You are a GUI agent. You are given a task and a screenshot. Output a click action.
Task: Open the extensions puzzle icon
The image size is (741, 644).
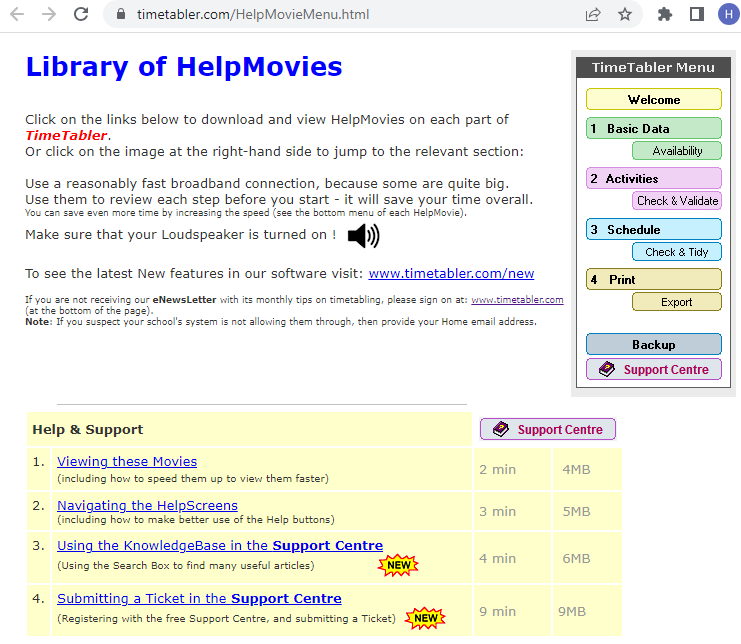(x=665, y=15)
